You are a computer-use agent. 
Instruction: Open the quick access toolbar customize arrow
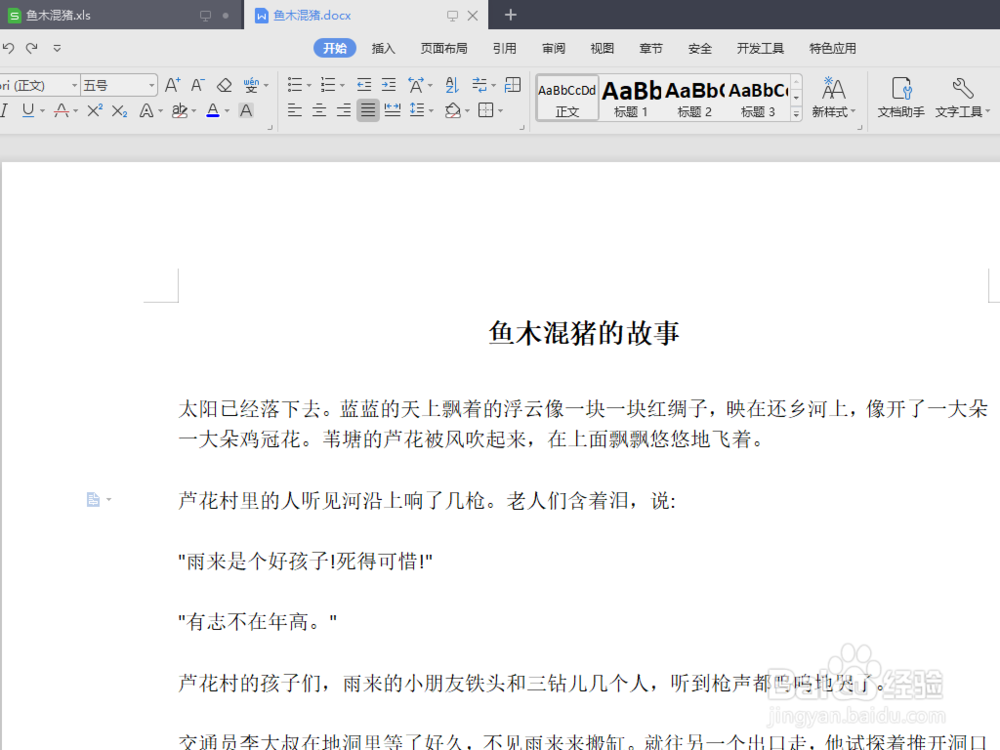tap(57, 48)
